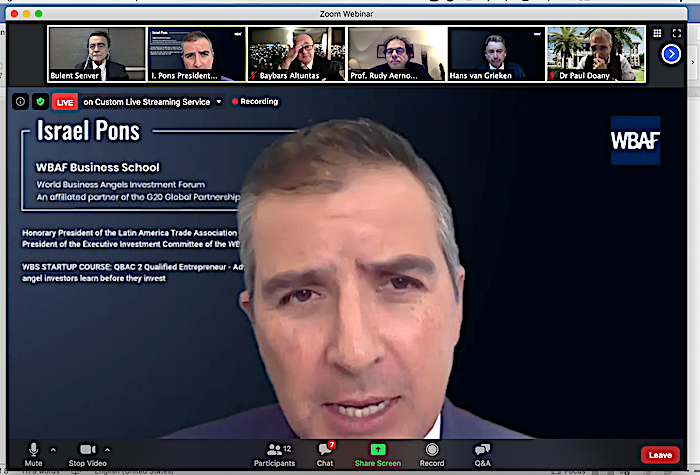Click the Israel Pons name heading
Viewport: 700px width, 475px height.
[x=88, y=131]
